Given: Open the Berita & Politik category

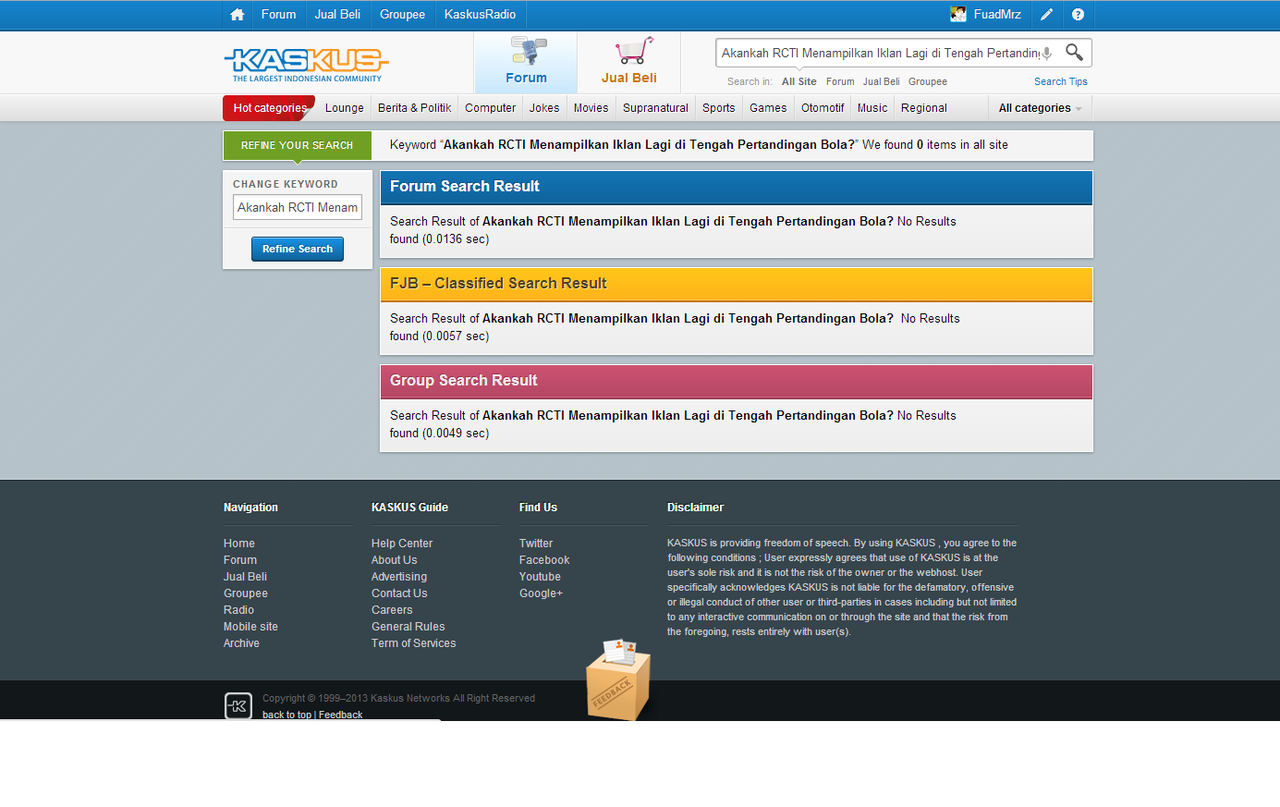Looking at the screenshot, I should pyautogui.click(x=414, y=108).
